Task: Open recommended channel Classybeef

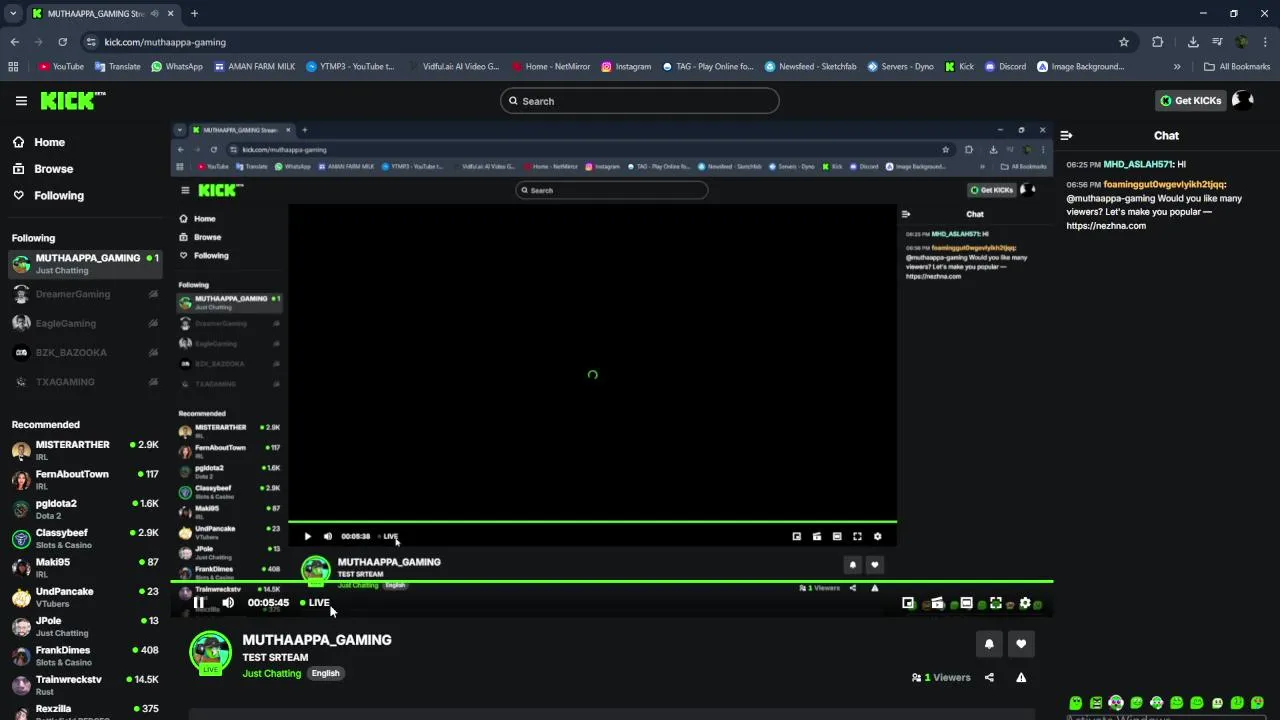Action: coord(85,538)
